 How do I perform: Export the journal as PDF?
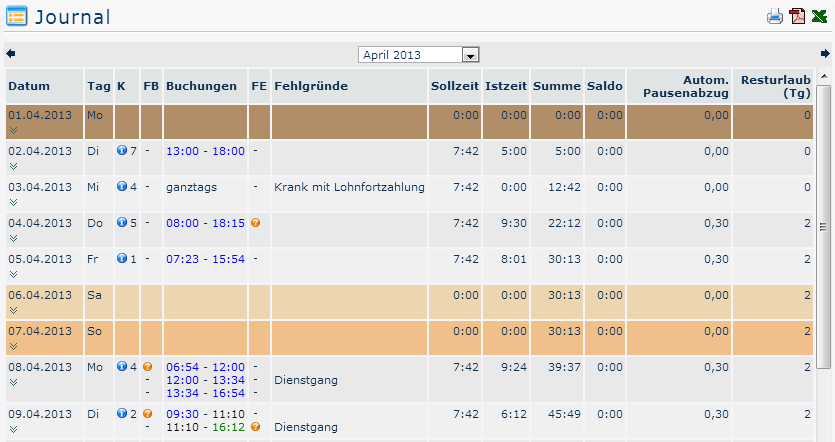[x=797, y=16]
